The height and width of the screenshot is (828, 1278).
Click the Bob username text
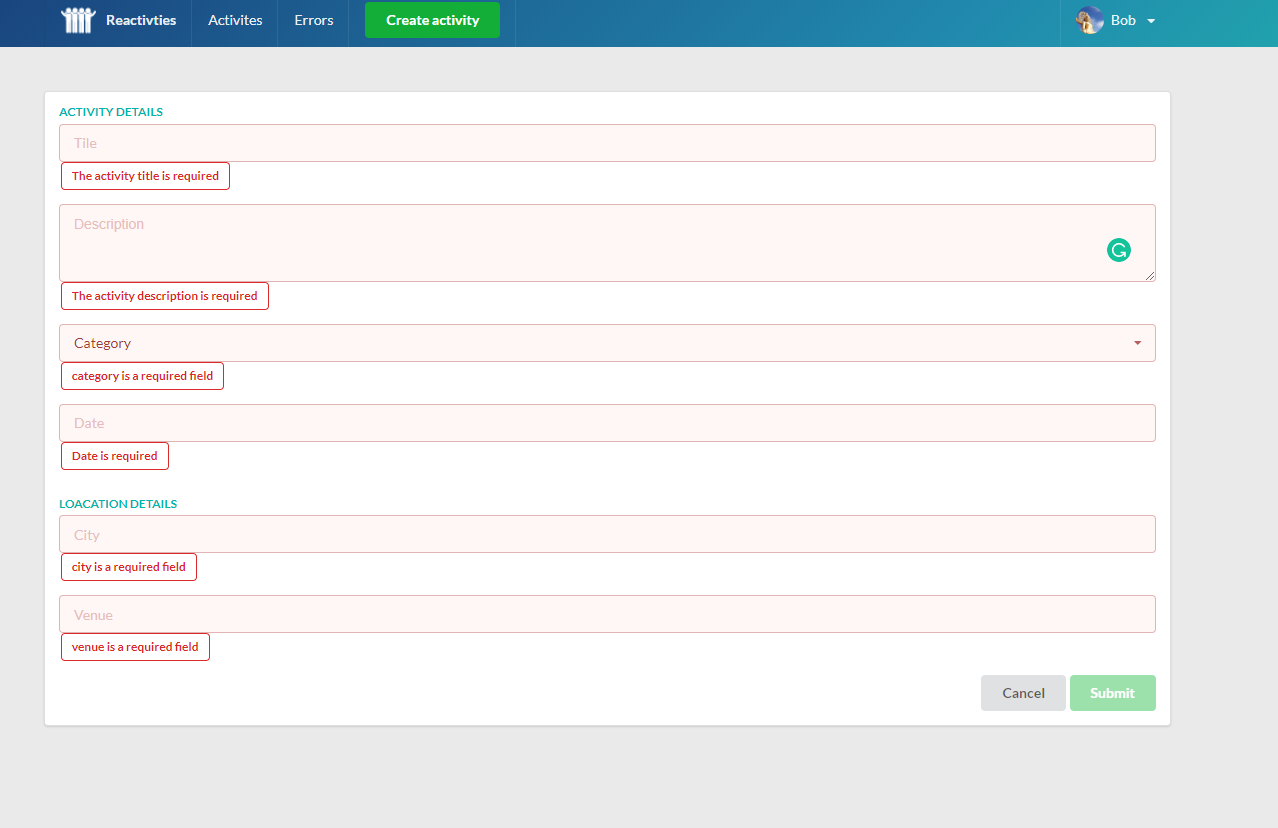(1123, 19)
